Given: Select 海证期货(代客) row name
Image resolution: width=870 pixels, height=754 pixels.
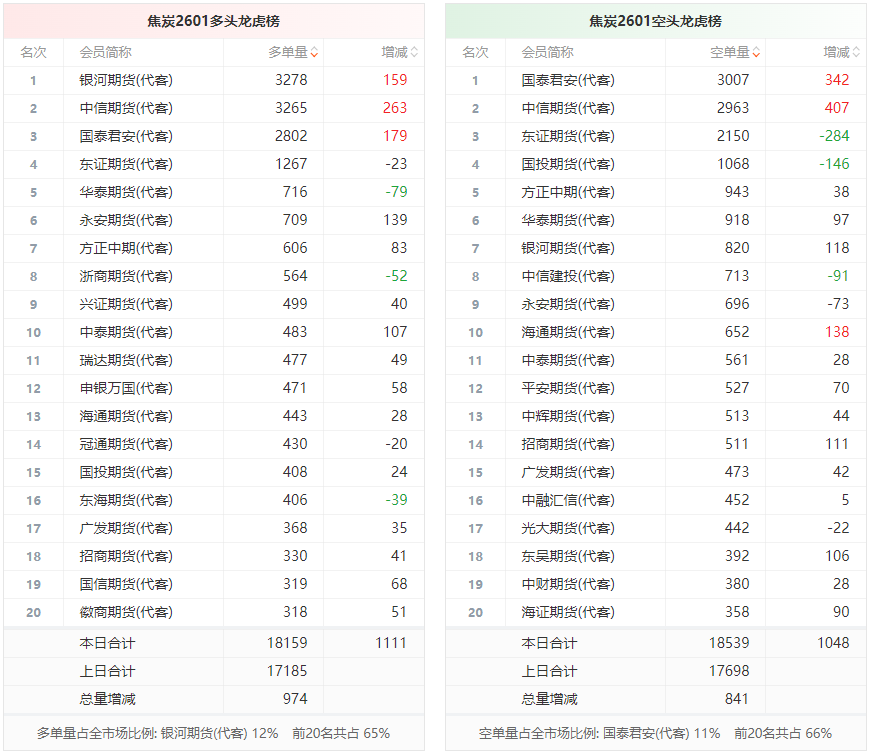Looking at the screenshot, I should click(568, 612).
